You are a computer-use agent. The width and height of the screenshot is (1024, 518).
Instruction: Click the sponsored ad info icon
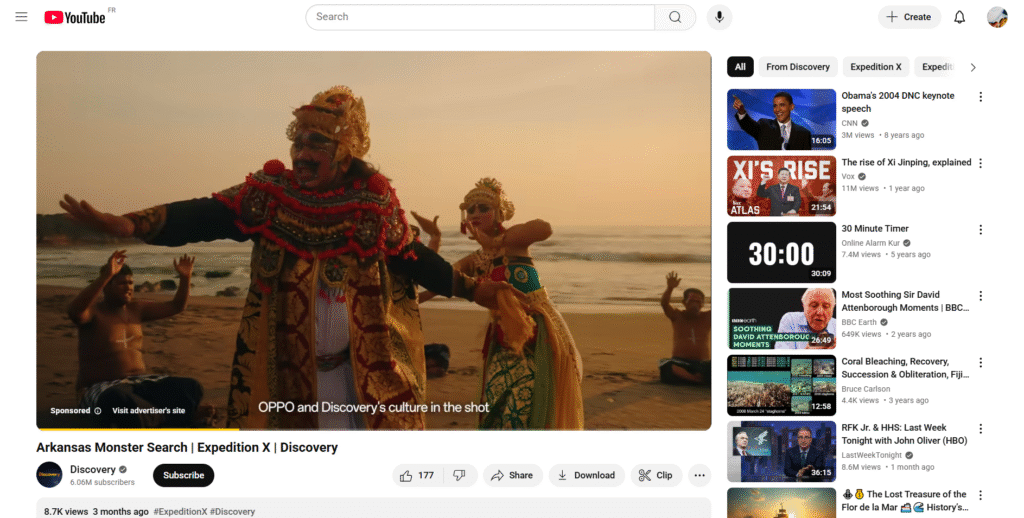98,411
